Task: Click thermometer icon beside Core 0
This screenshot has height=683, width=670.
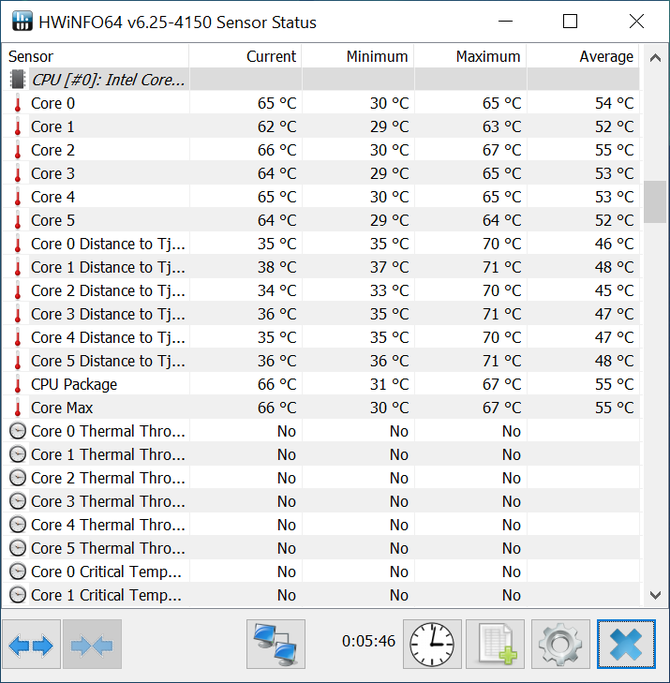Action: tap(18, 103)
